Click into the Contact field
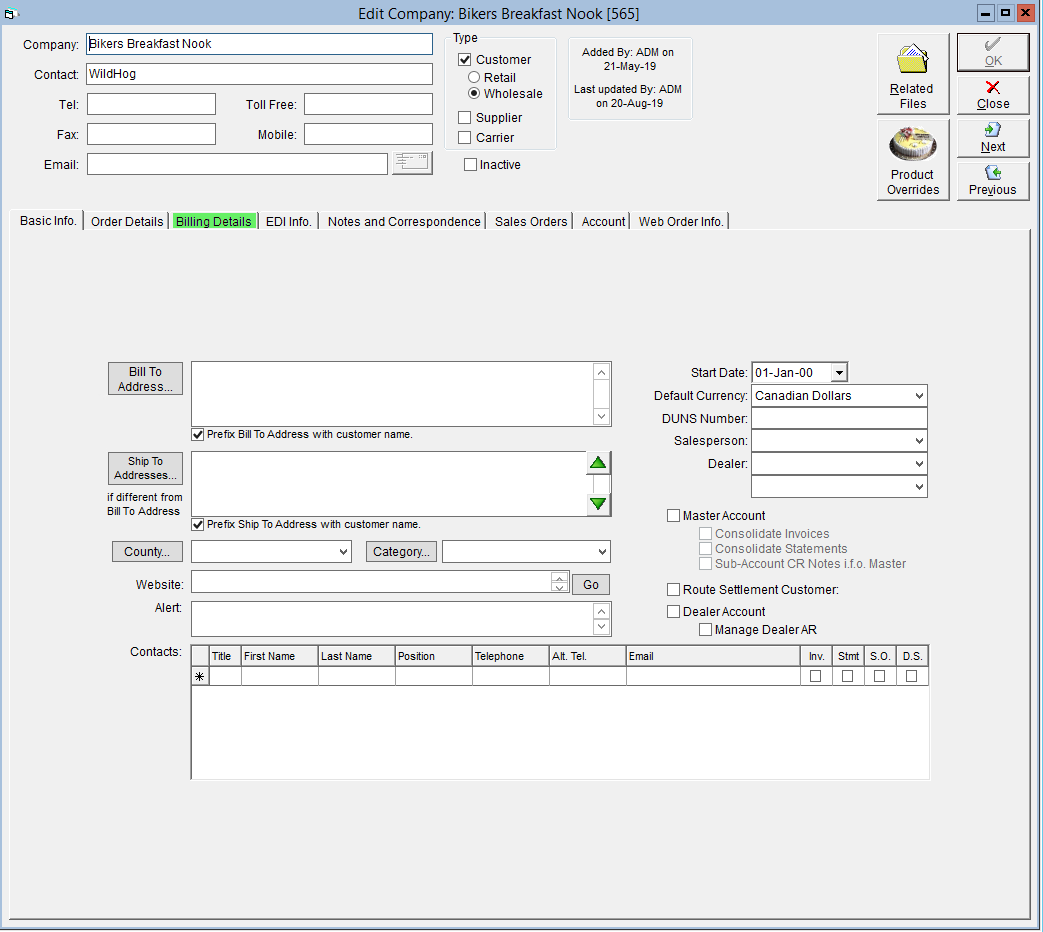Viewport: 1043px width, 932px height. 259,74
